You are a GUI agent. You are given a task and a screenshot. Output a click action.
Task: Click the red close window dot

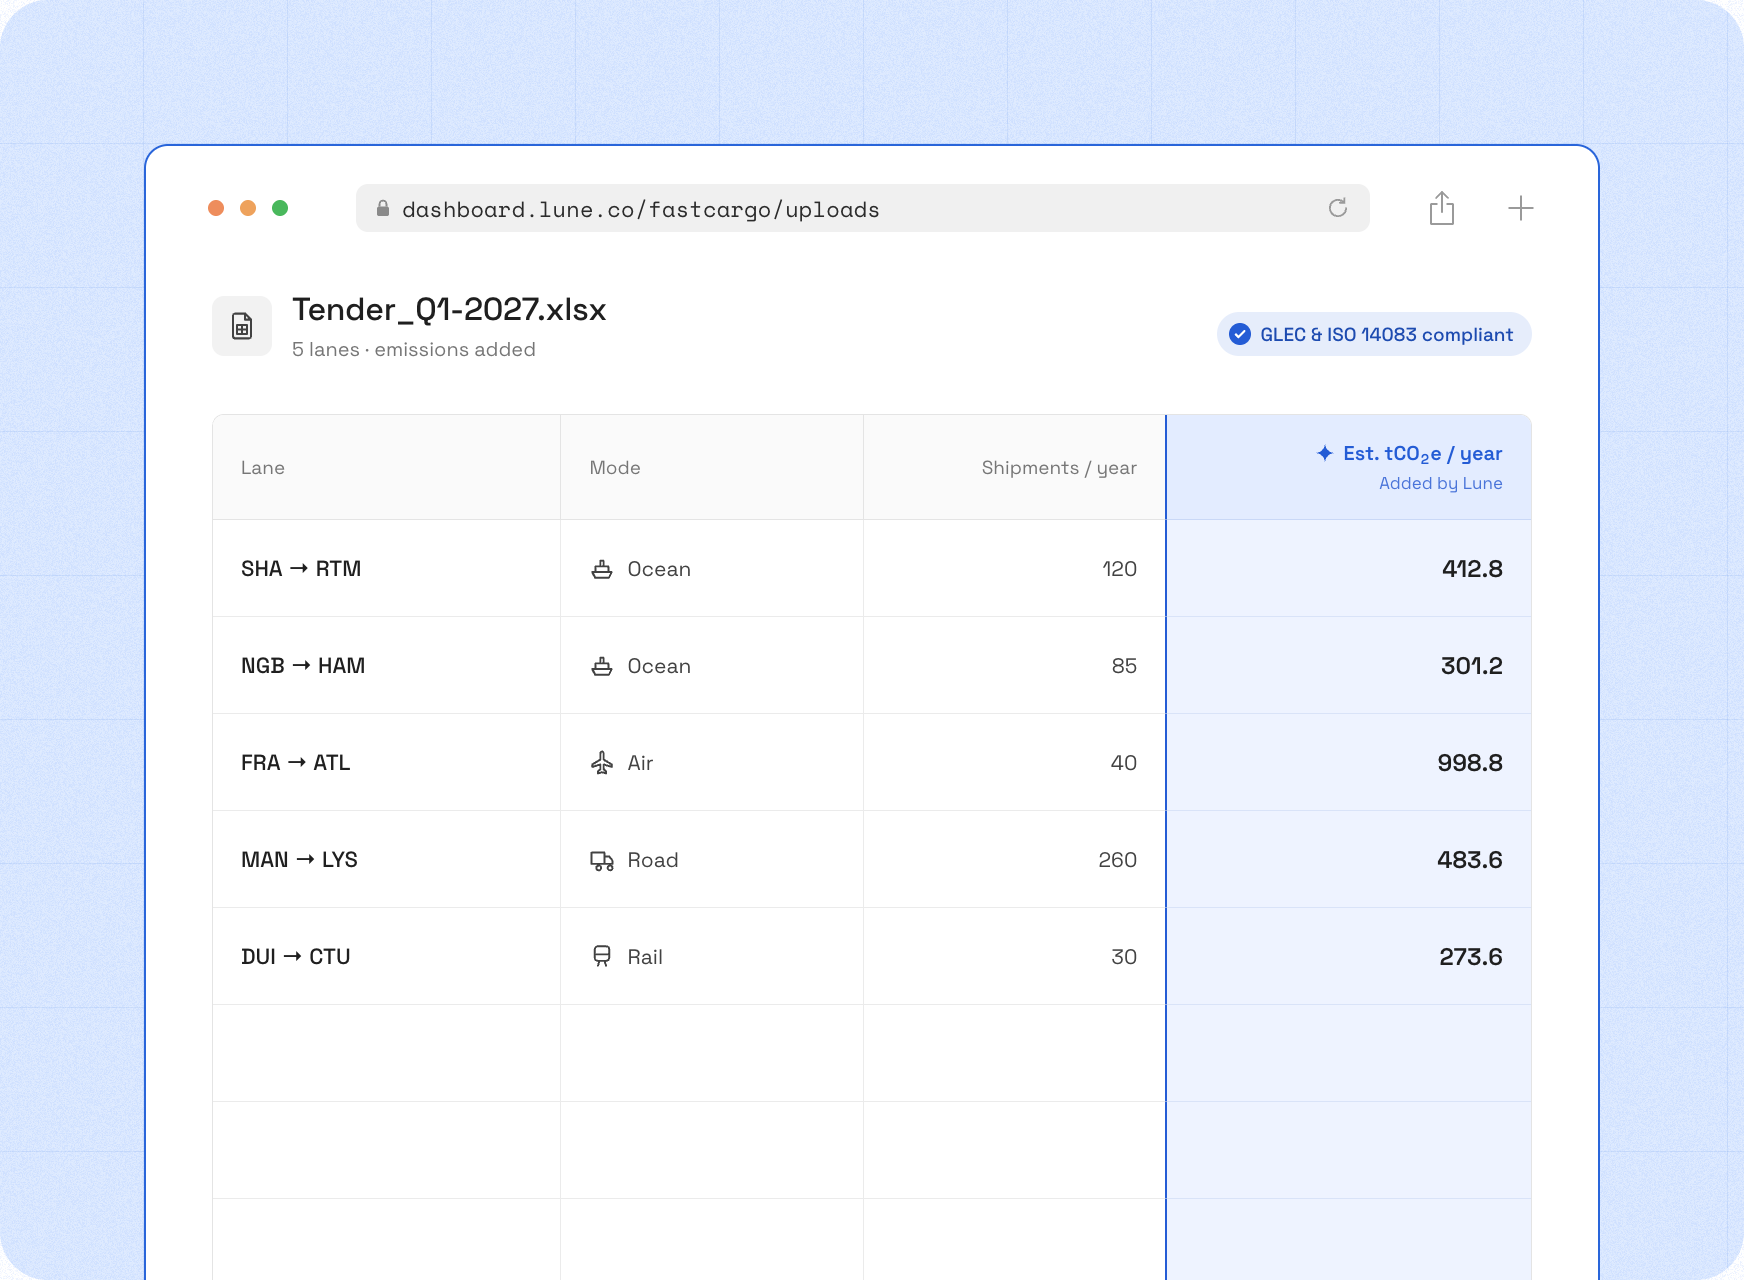click(x=216, y=208)
